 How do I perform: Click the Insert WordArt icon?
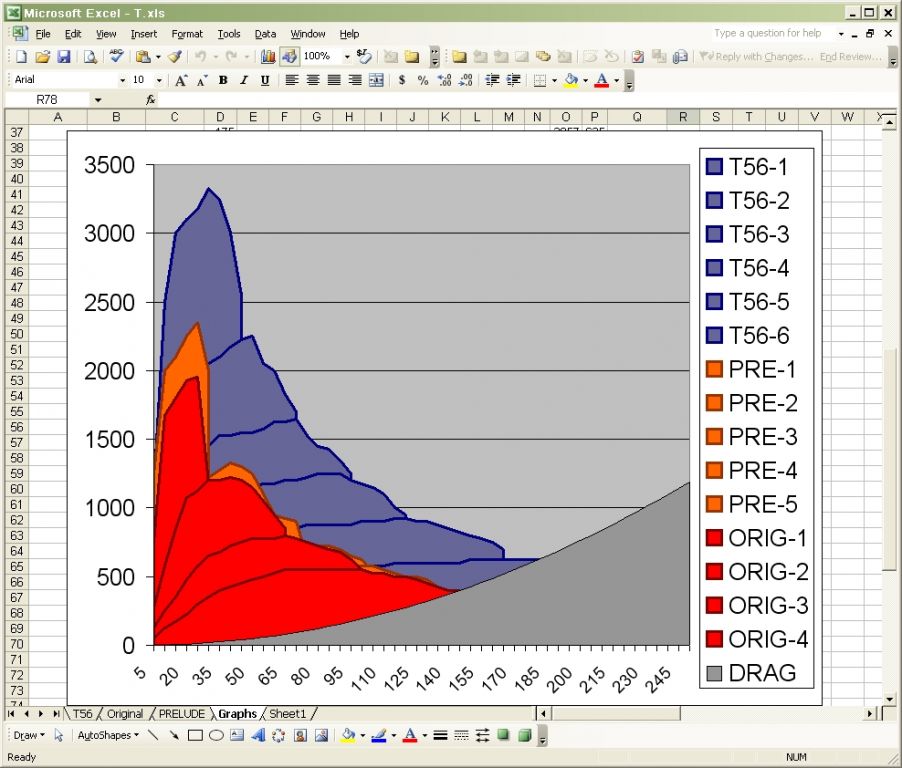[x=258, y=736]
